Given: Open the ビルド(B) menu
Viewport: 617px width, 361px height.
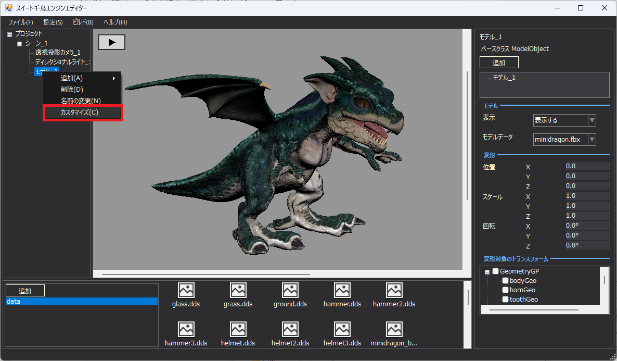Looking at the screenshot, I should pos(83,22).
